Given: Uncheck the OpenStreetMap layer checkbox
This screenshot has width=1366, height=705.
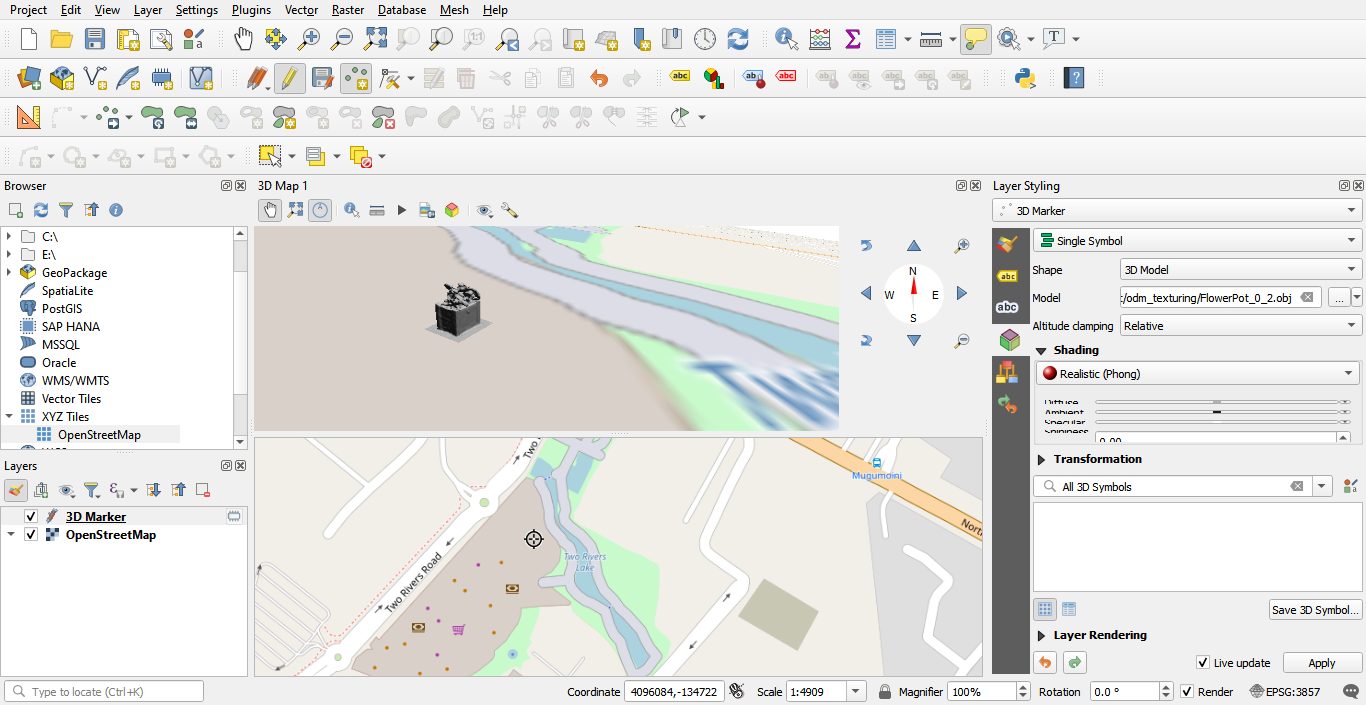Looking at the screenshot, I should coord(31,535).
